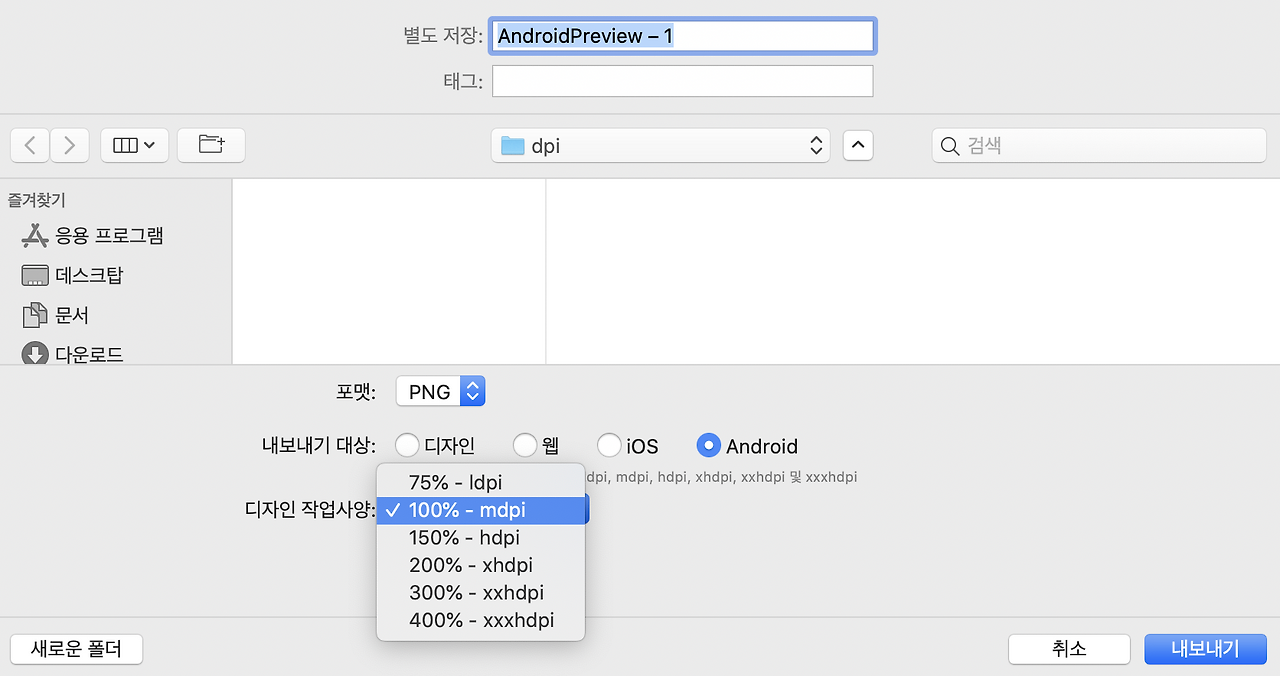The image size is (1280, 676).
Task: Select the Android export target
Action: (709, 445)
